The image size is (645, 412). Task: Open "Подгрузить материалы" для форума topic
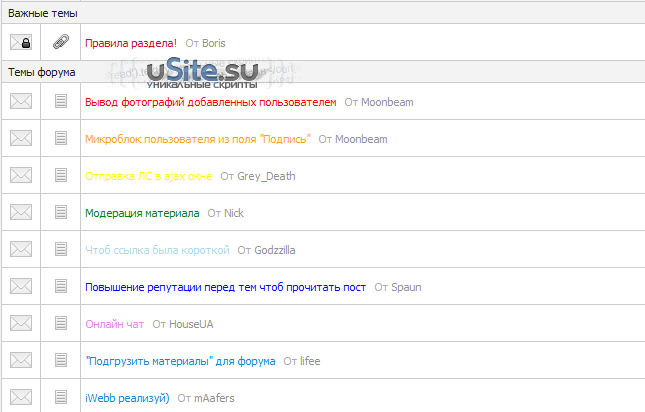pyautogui.click(x=180, y=361)
